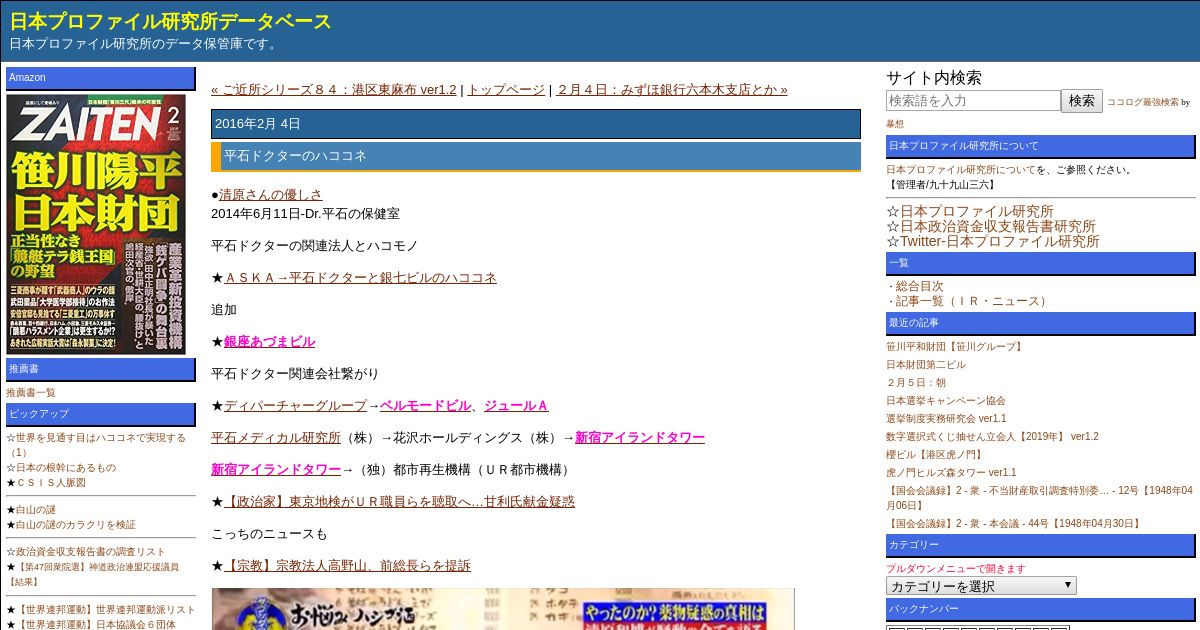This screenshot has width=1200, height=630.
Task: Open 日本プロファイル研究所について link
Action: pyautogui.click(x=961, y=169)
